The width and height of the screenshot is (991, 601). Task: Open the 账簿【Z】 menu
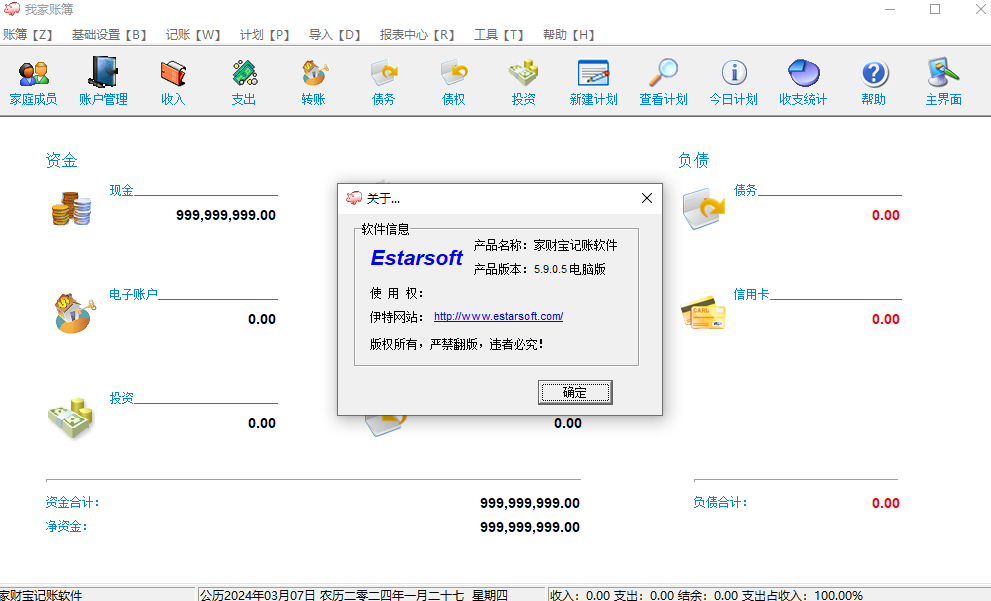pos(28,34)
